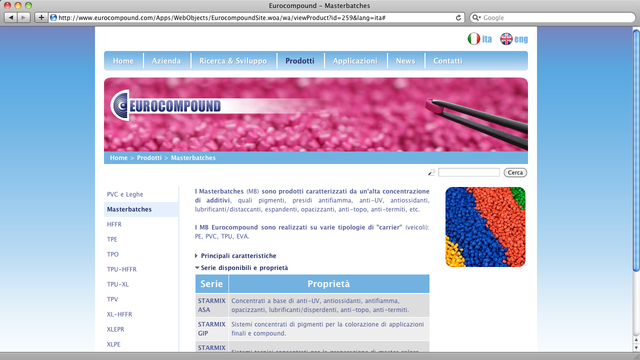
Task: Open the News navigation tab
Action: (x=405, y=61)
